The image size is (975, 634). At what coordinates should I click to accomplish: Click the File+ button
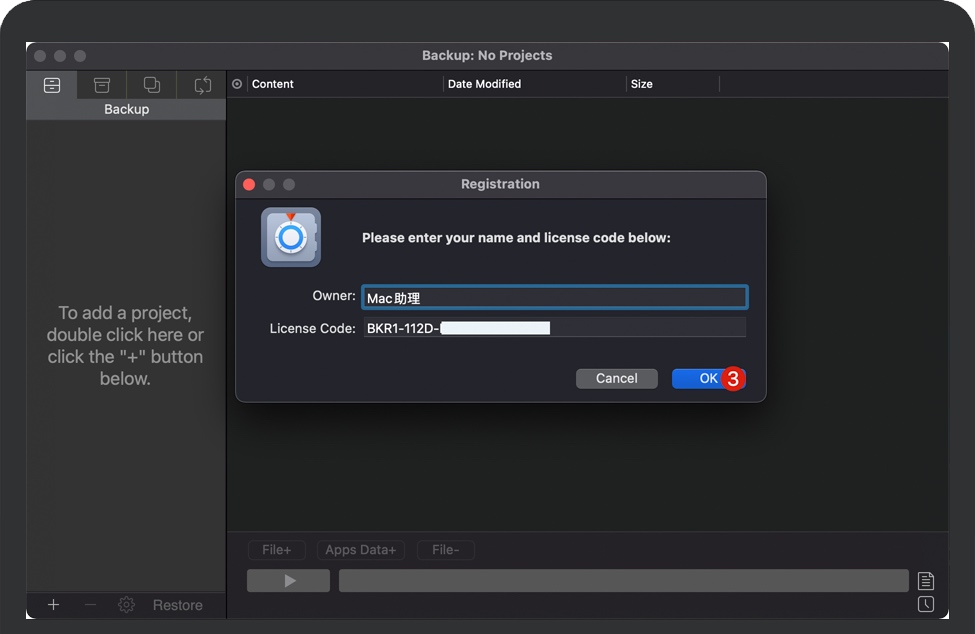[x=277, y=549]
